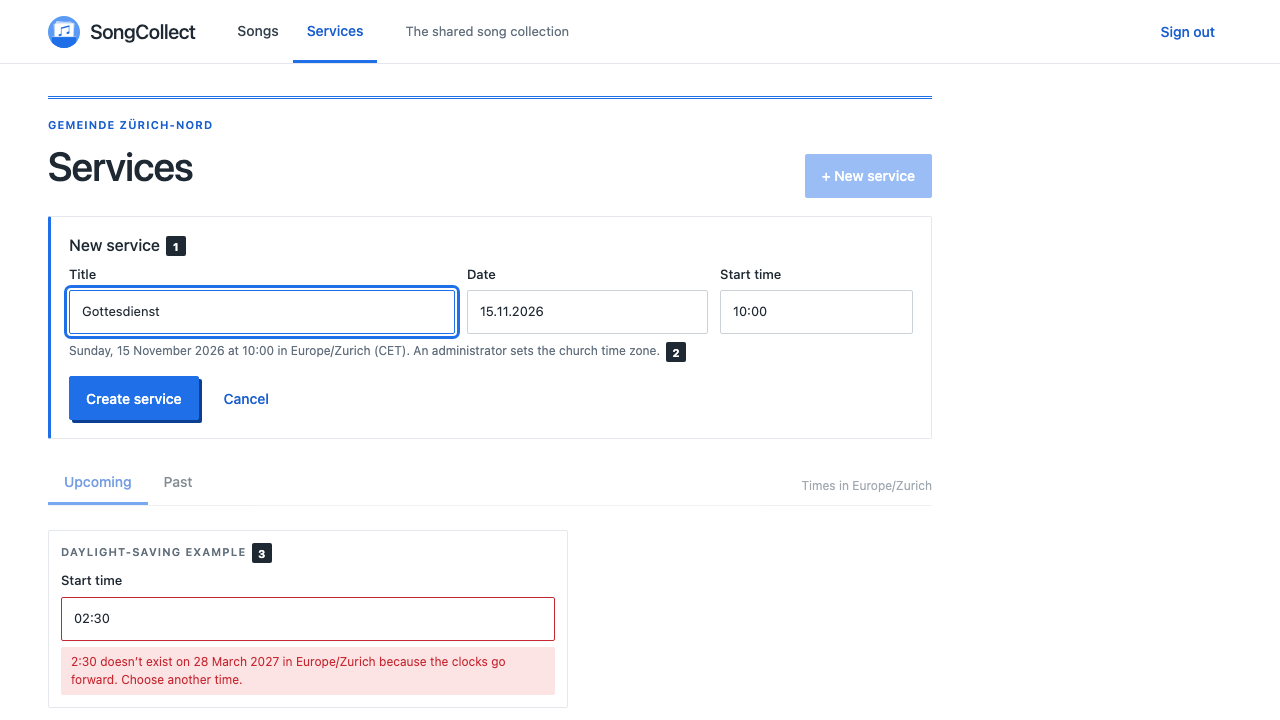
Task: Focus the Date field showing 15.11.2026
Action: coord(587,312)
